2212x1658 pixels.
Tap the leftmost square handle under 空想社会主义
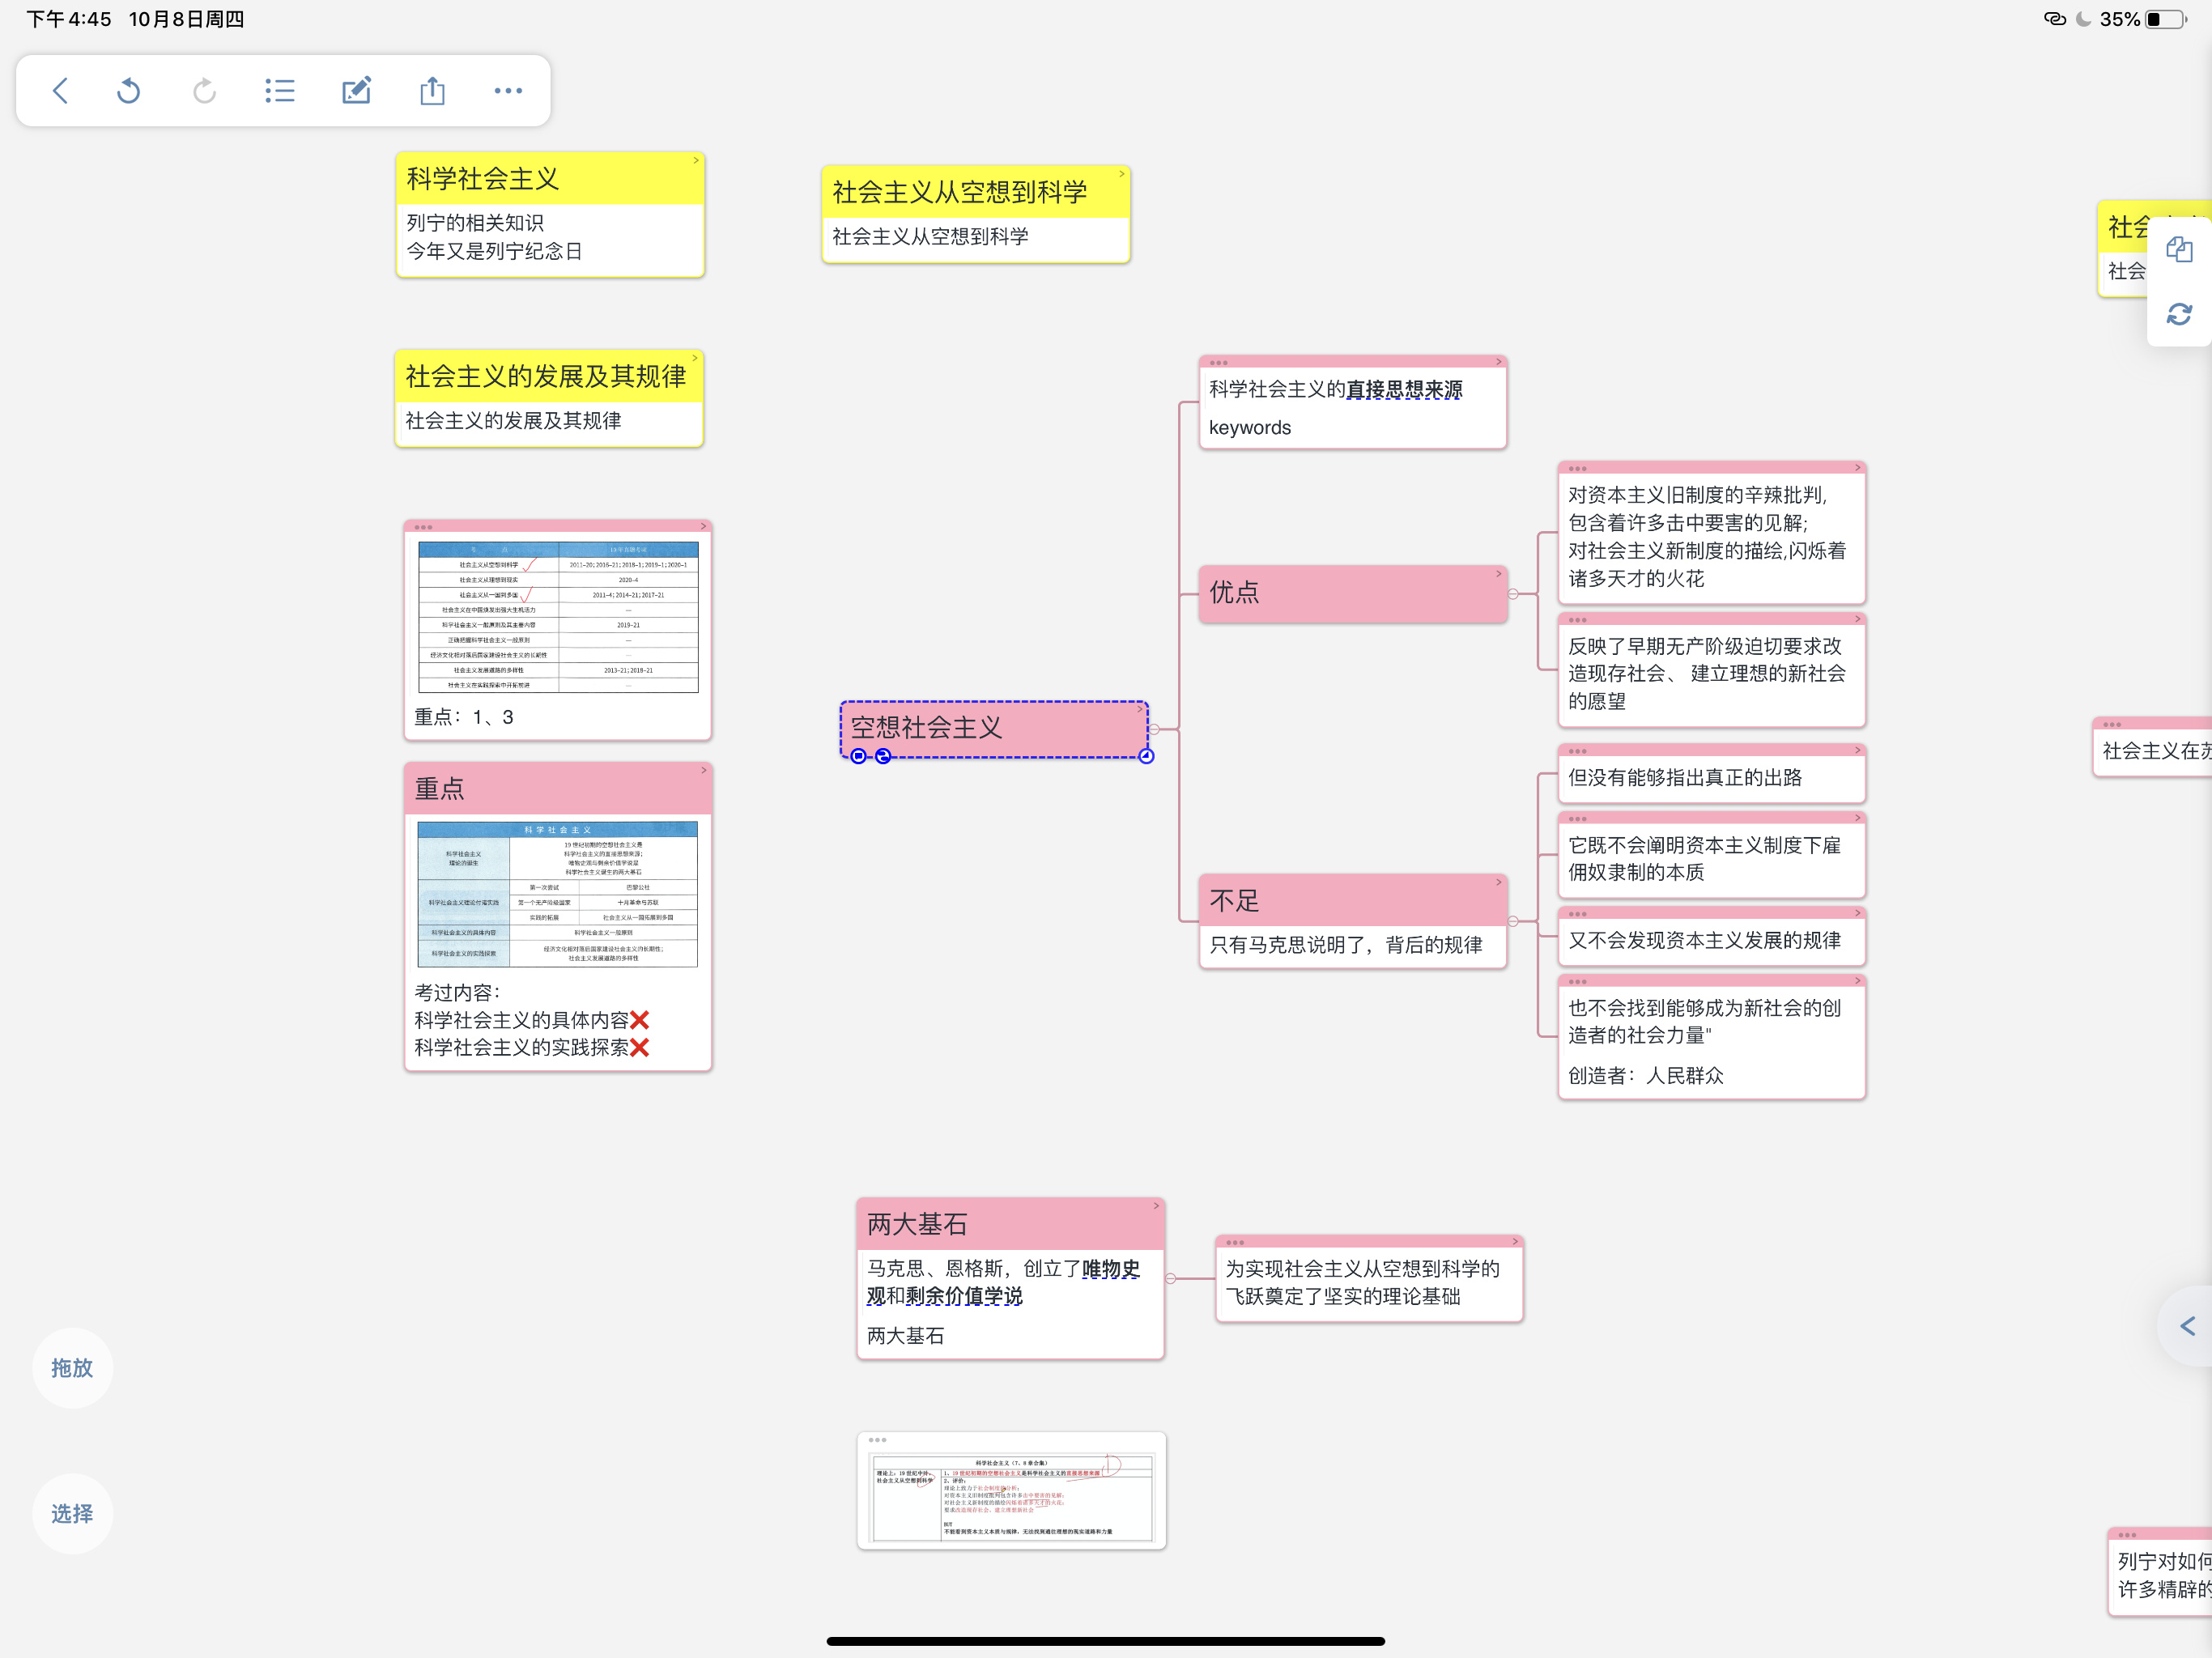858,756
